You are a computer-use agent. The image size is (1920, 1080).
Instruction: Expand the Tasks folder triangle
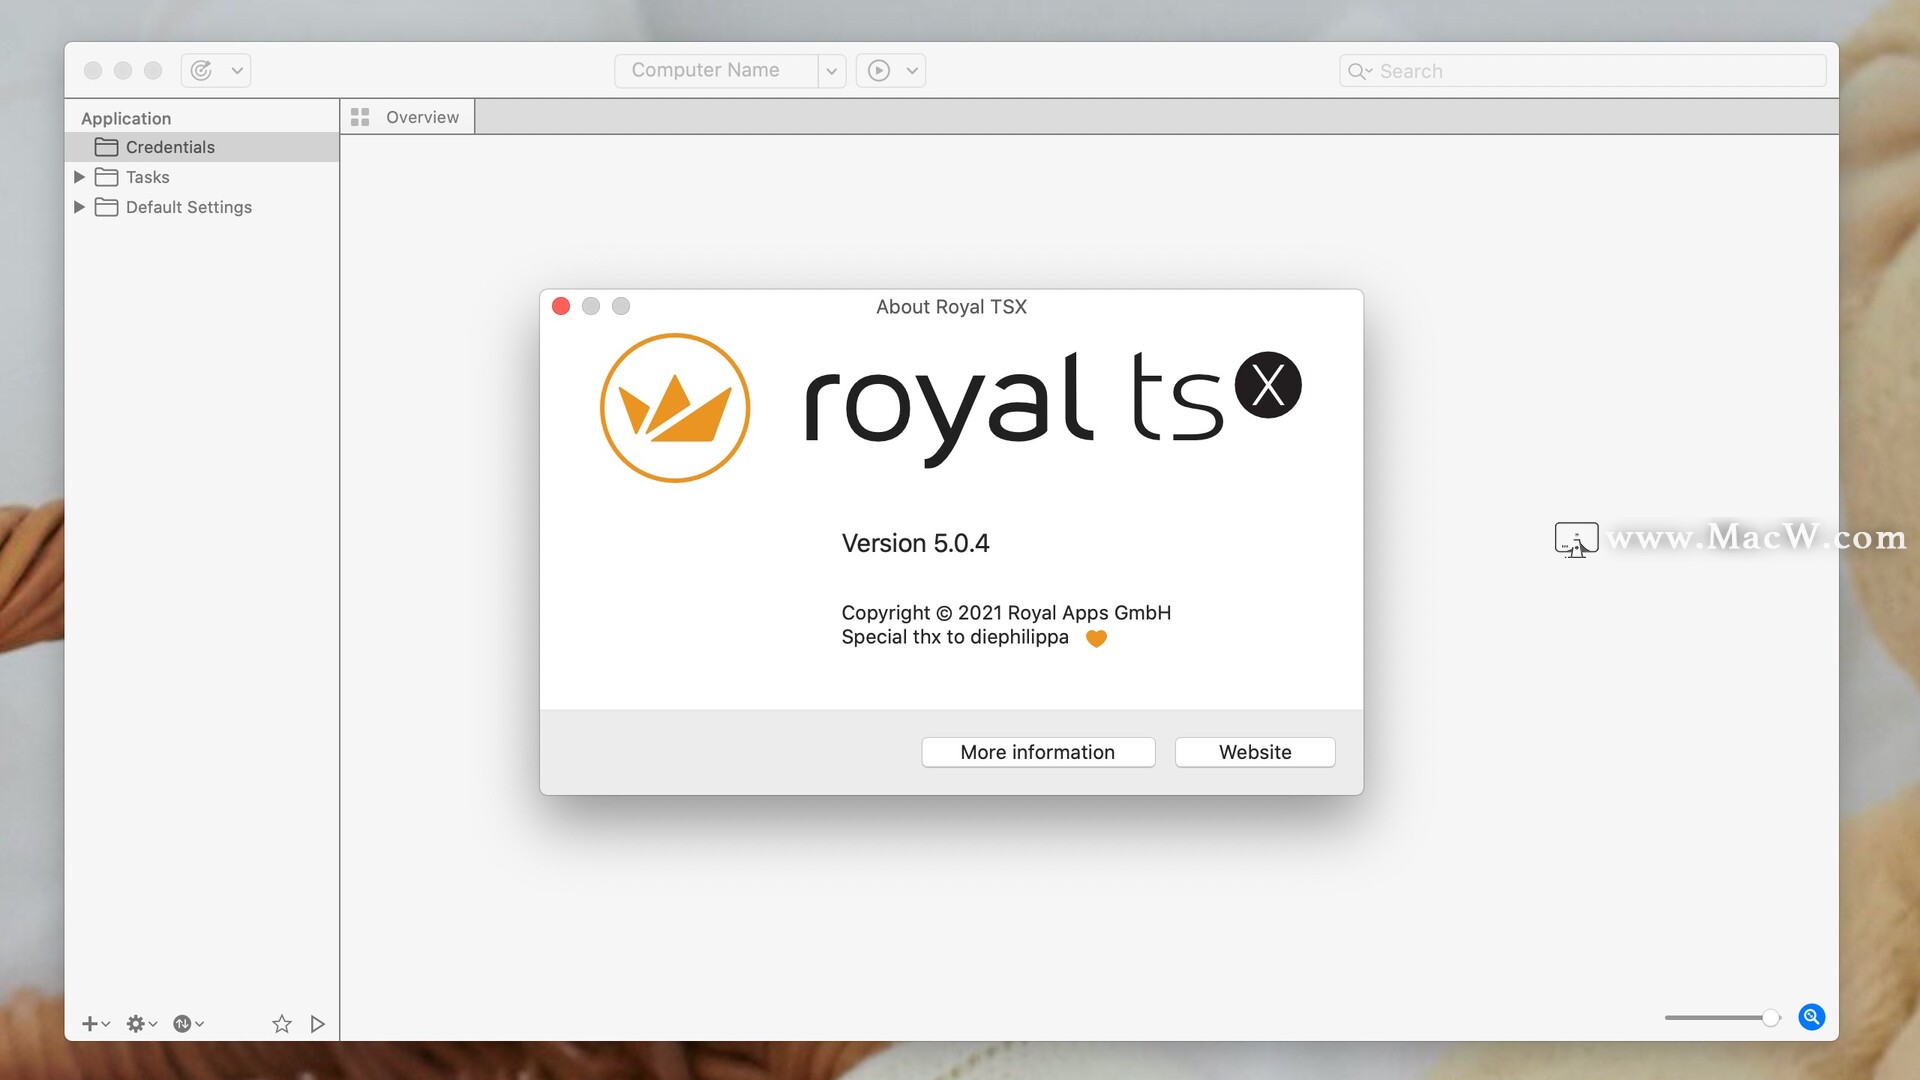pyautogui.click(x=79, y=177)
